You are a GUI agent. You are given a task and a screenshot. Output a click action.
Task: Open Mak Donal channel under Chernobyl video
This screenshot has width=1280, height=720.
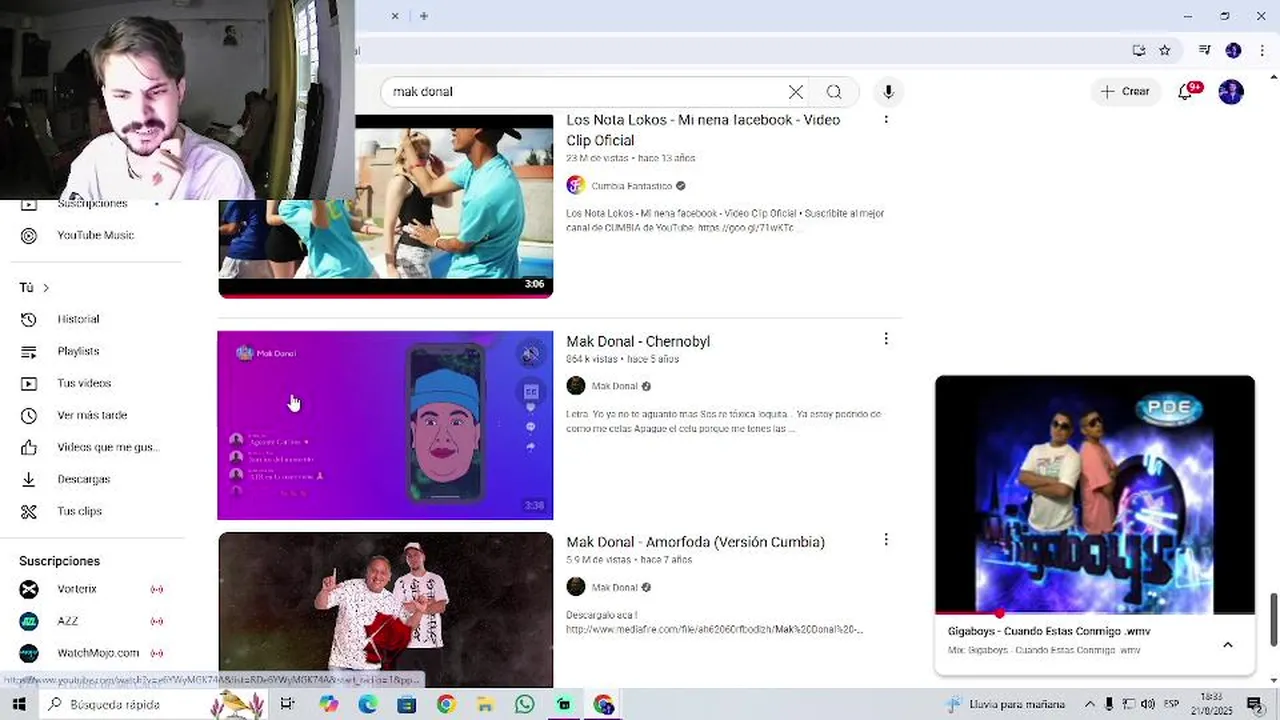click(x=614, y=386)
